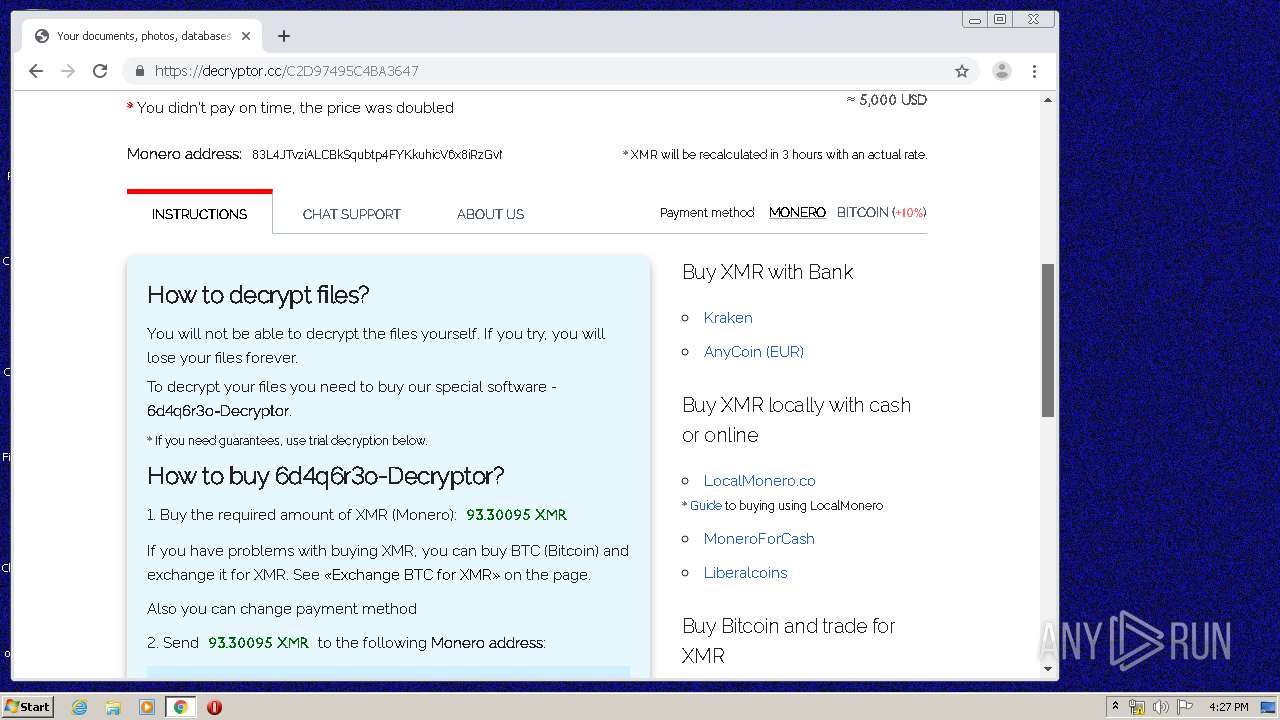Select the Monero address string
This screenshot has width=1280, height=720.
(377, 155)
